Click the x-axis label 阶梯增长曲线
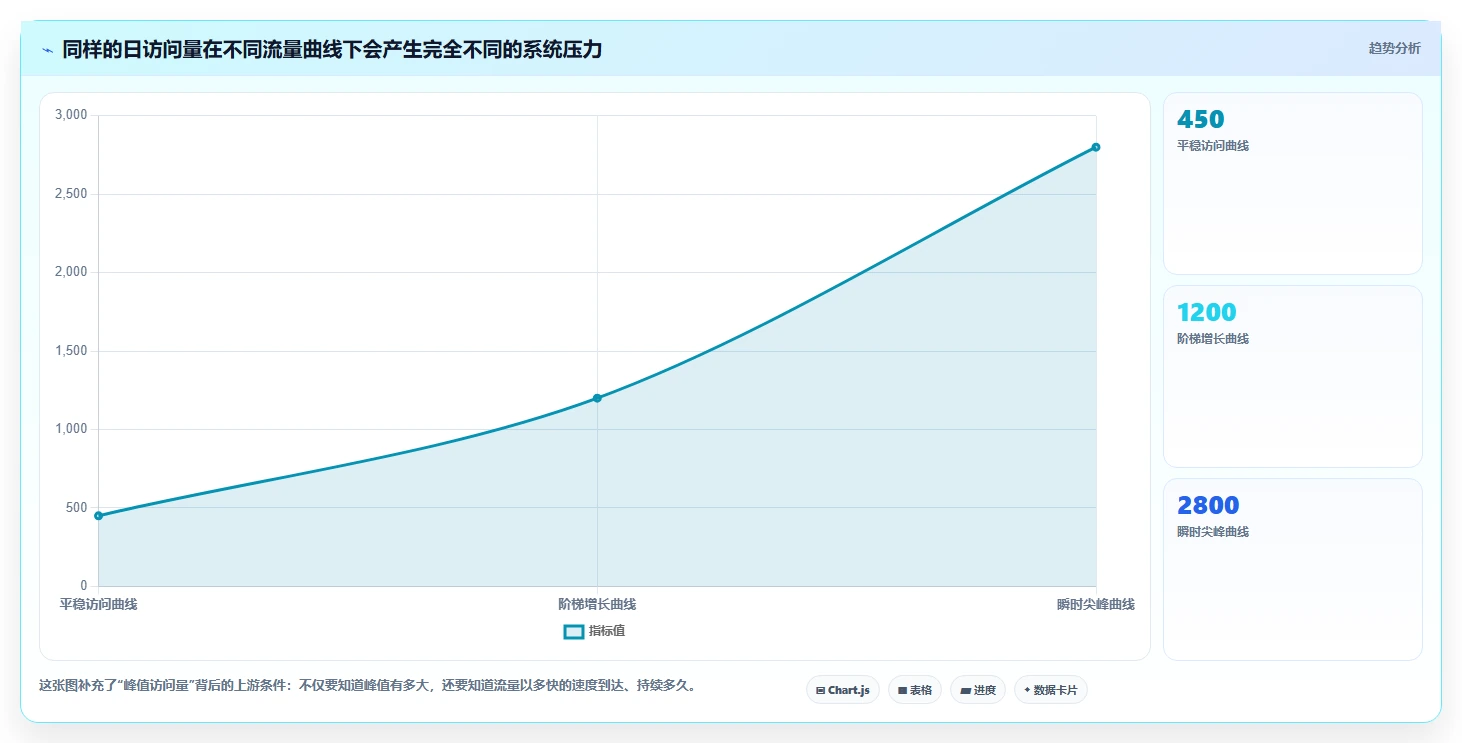The image size is (1462, 743). point(597,604)
